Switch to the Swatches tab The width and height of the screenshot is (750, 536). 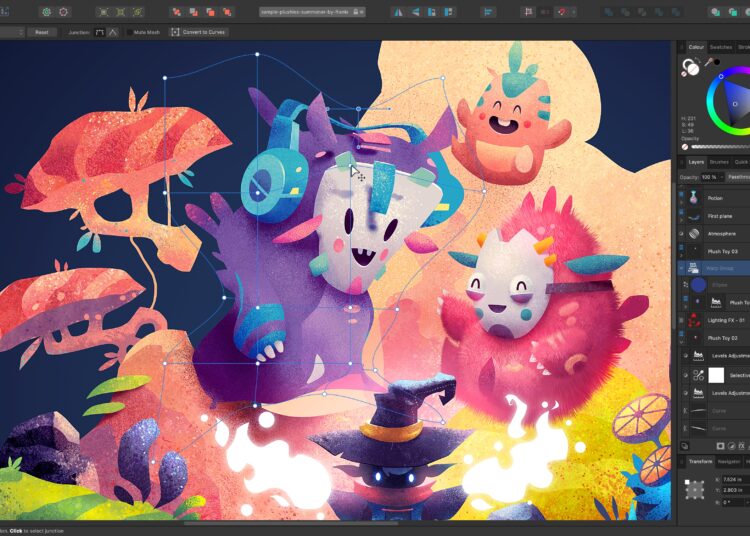721,47
